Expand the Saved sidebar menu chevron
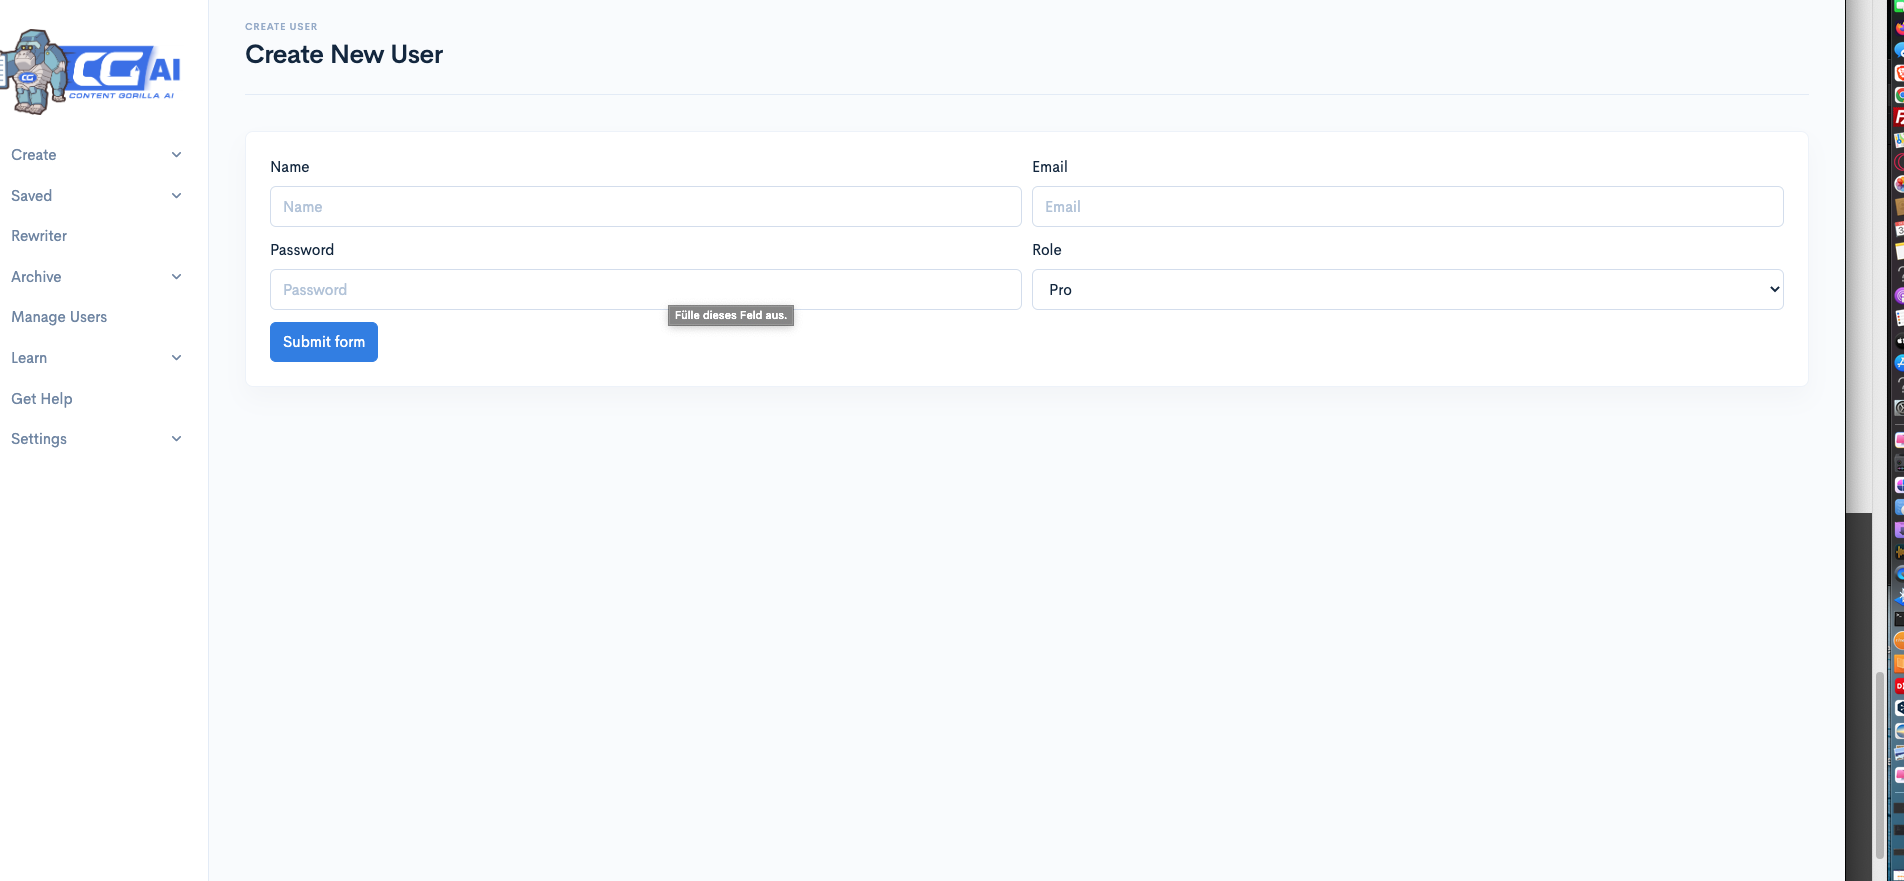 click(177, 196)
